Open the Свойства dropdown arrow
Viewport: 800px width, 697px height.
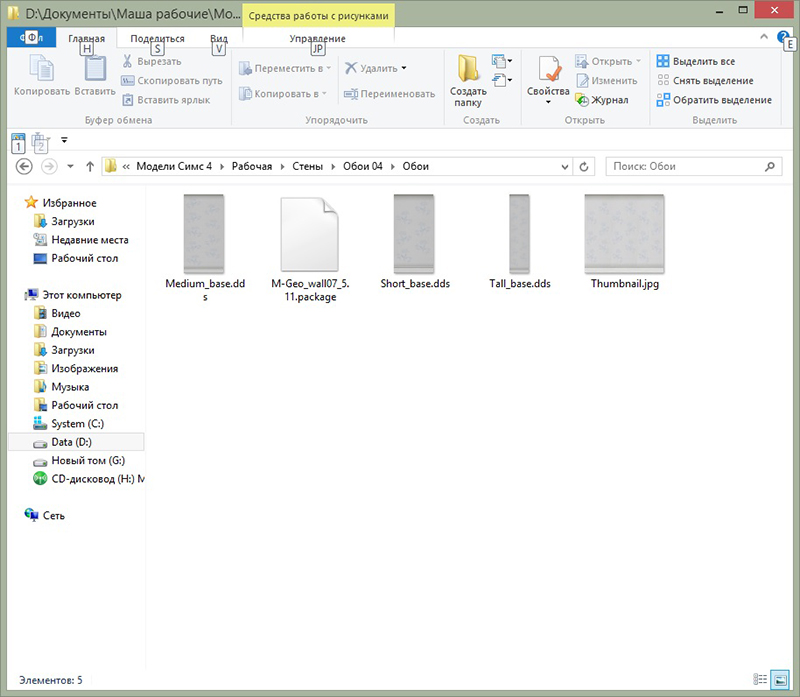point(548,102)
